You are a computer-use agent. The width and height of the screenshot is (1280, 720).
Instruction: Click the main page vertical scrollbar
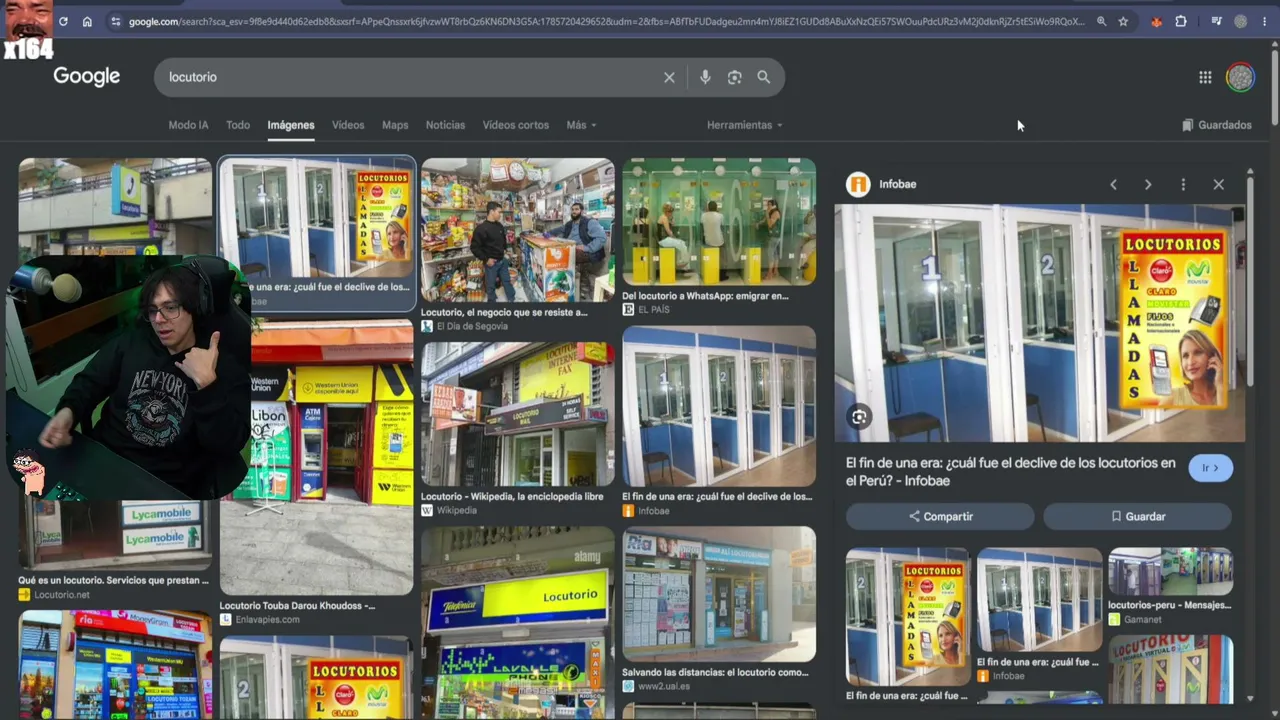pos(1274,85)
